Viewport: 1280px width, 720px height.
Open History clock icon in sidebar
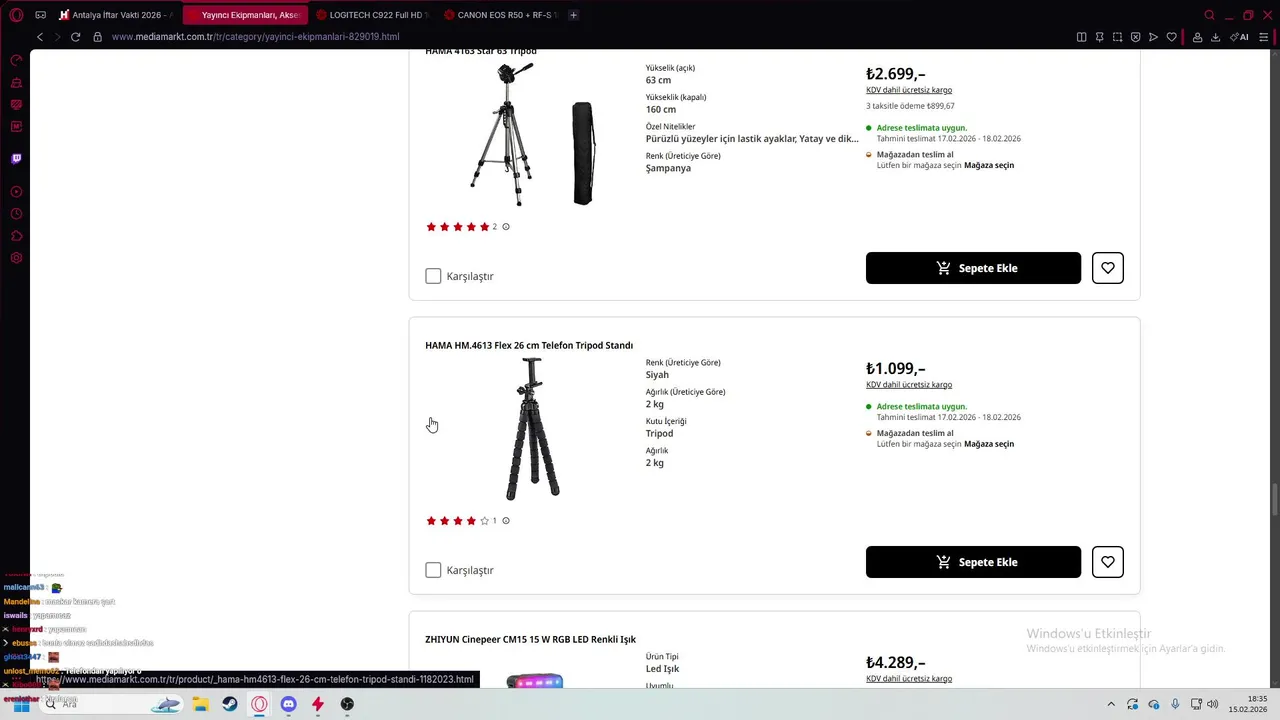point(16,214)
